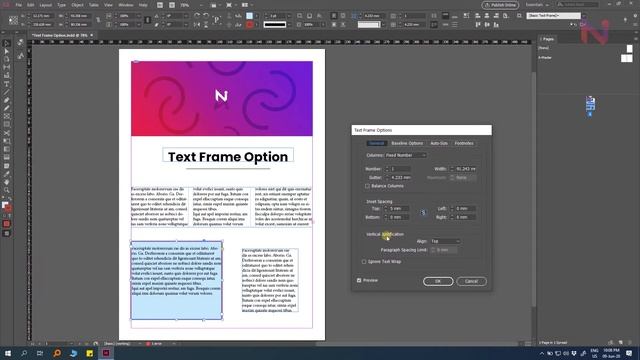Select the page thumbnail in Pages panel
The image size is (640, 360).
590,104
